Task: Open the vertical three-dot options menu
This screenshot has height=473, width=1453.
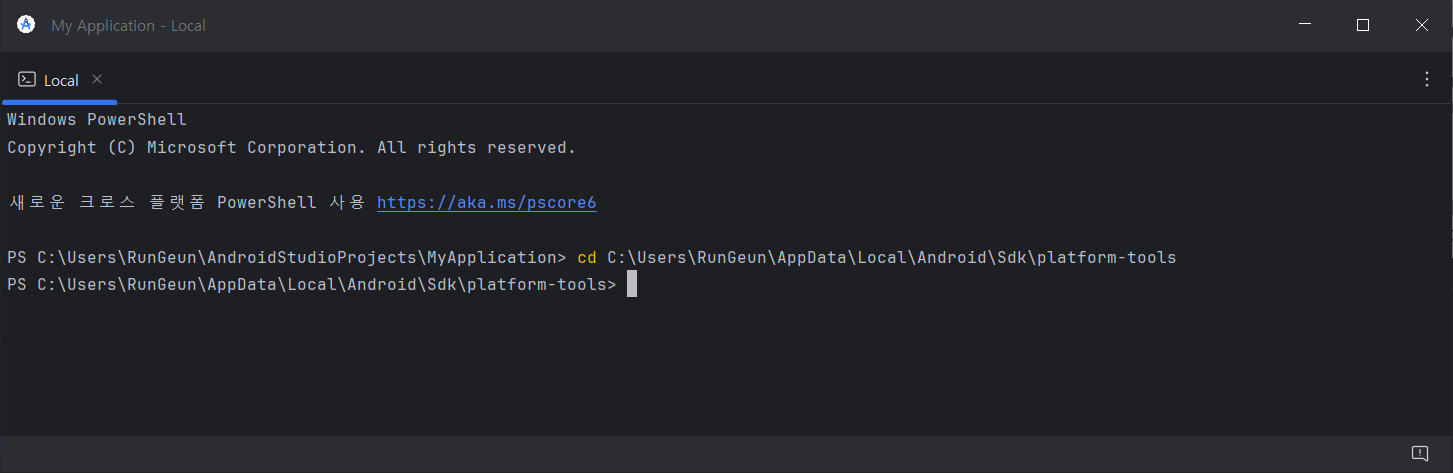Action: (1427, 80)
